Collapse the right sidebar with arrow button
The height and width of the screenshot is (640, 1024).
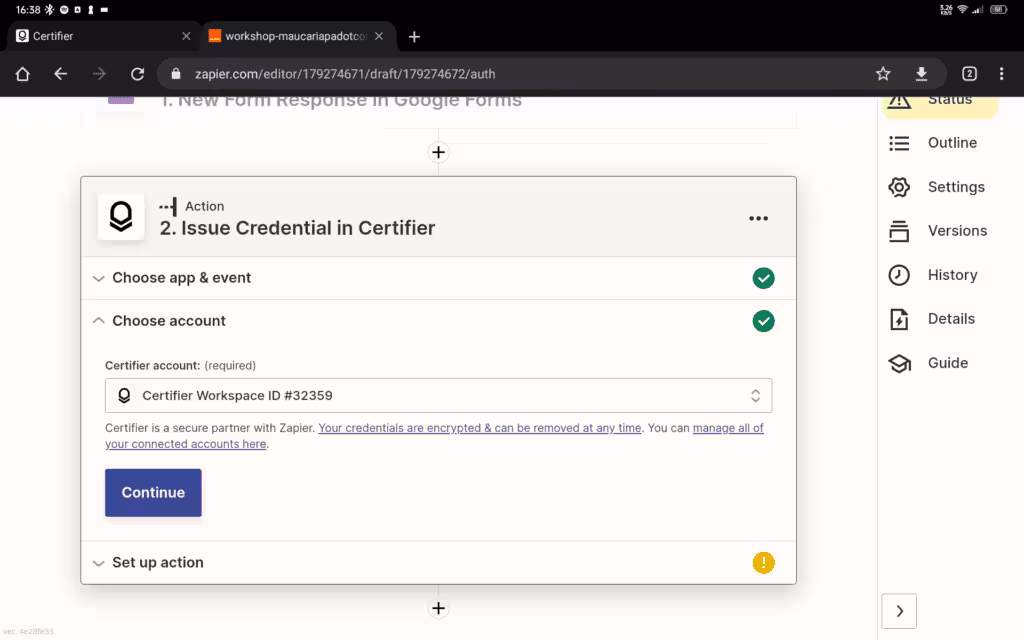899,611
